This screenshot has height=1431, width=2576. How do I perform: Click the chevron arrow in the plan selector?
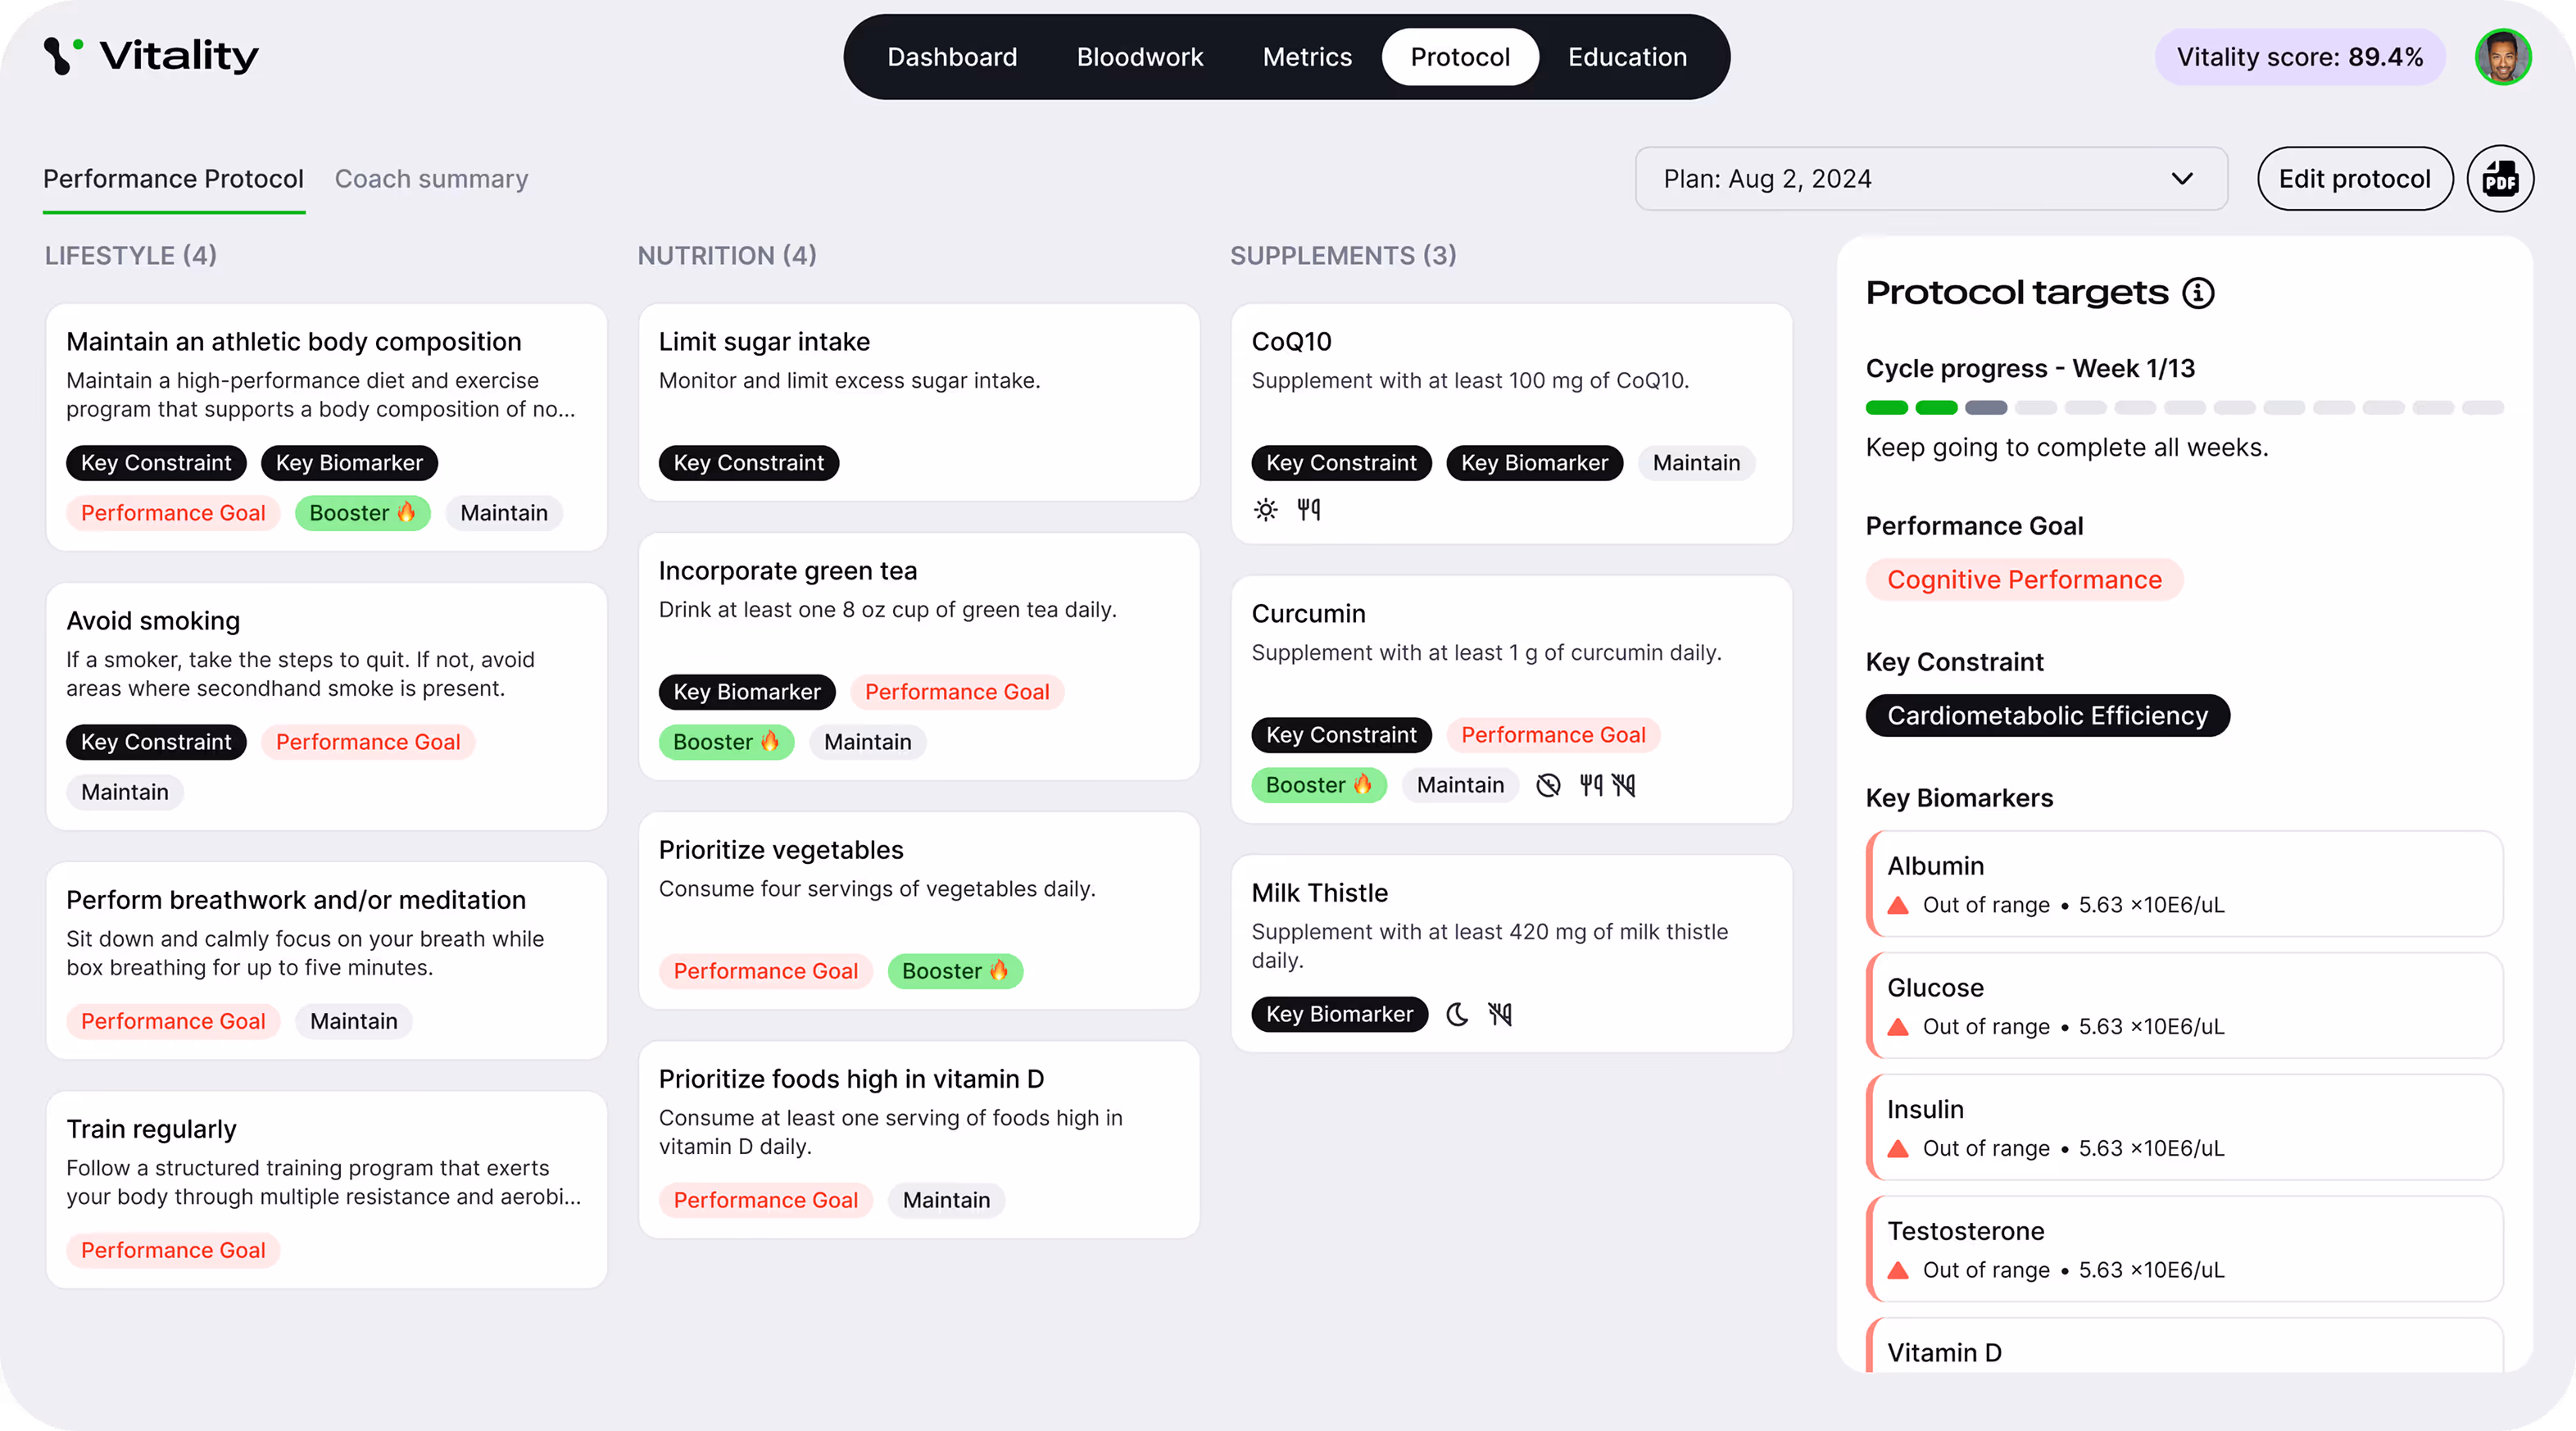coord(2182,179)
